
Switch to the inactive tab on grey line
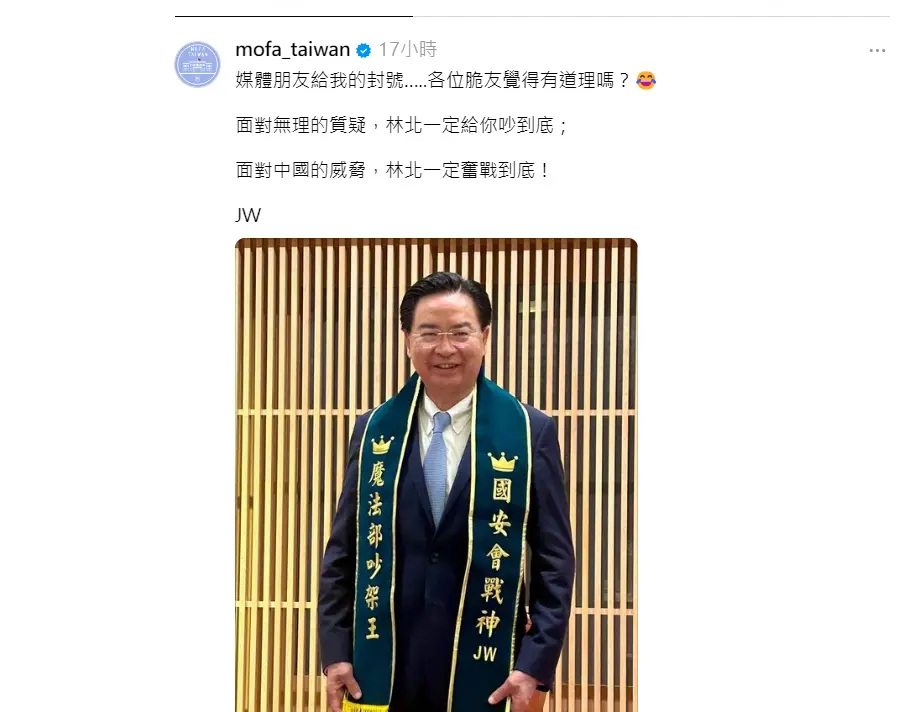pos(651,16)
